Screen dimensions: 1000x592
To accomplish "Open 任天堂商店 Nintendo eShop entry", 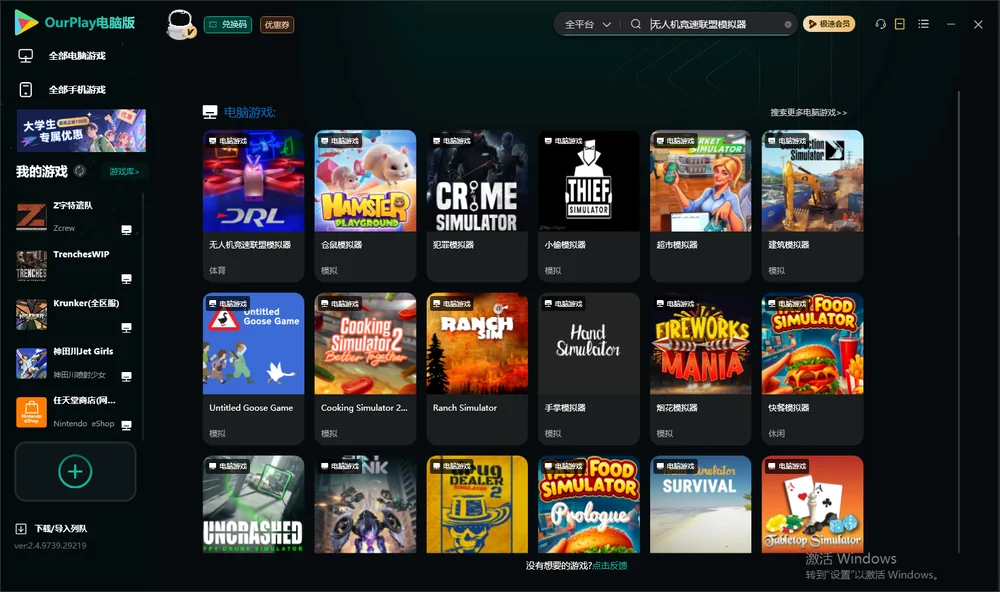I will point(75,412).
